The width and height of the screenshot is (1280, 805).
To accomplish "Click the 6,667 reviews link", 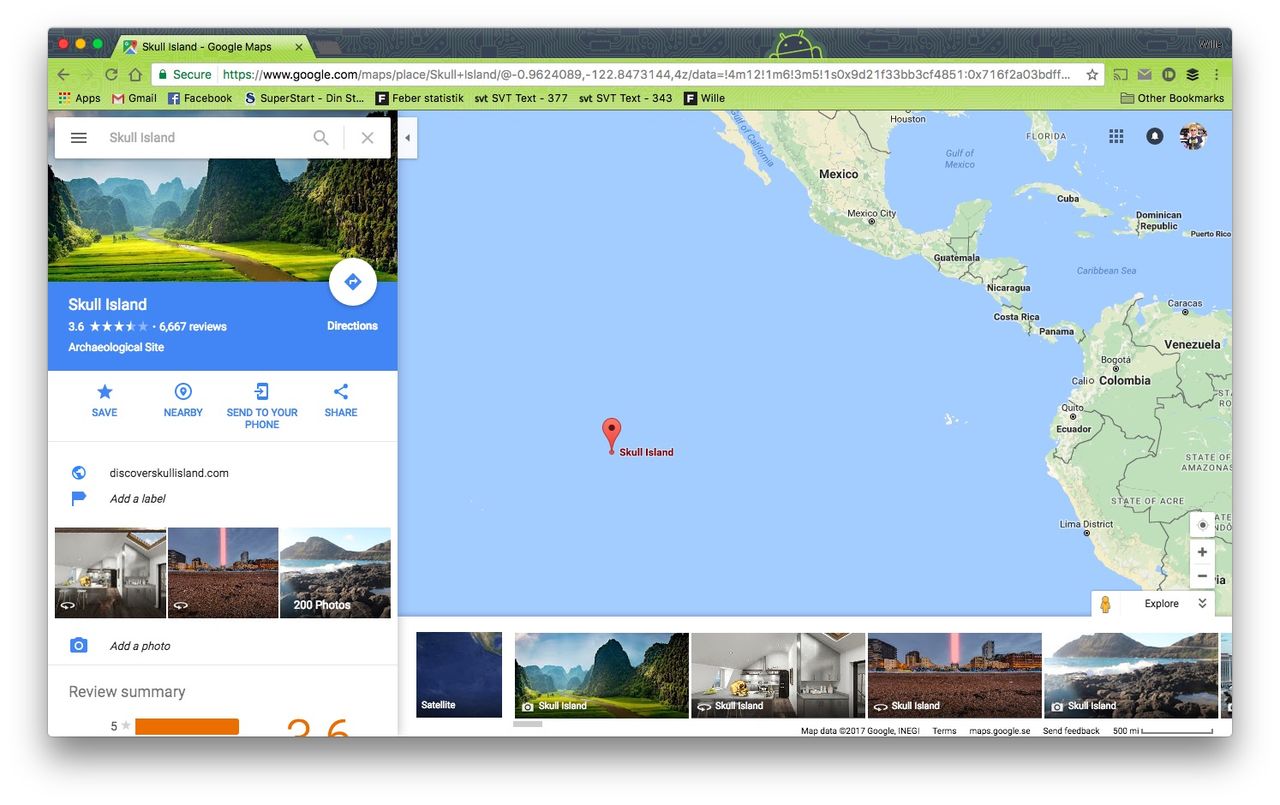I will click(193, 327).
